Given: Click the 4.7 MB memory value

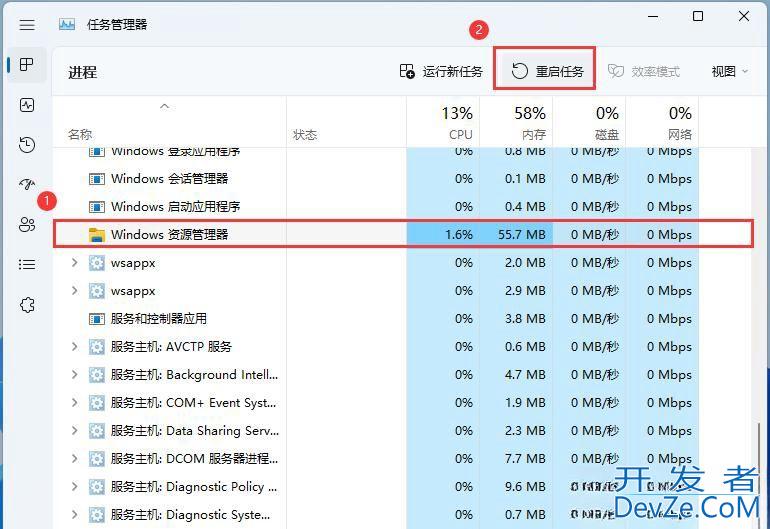Looking at the screenshot, I should [525, 375].
